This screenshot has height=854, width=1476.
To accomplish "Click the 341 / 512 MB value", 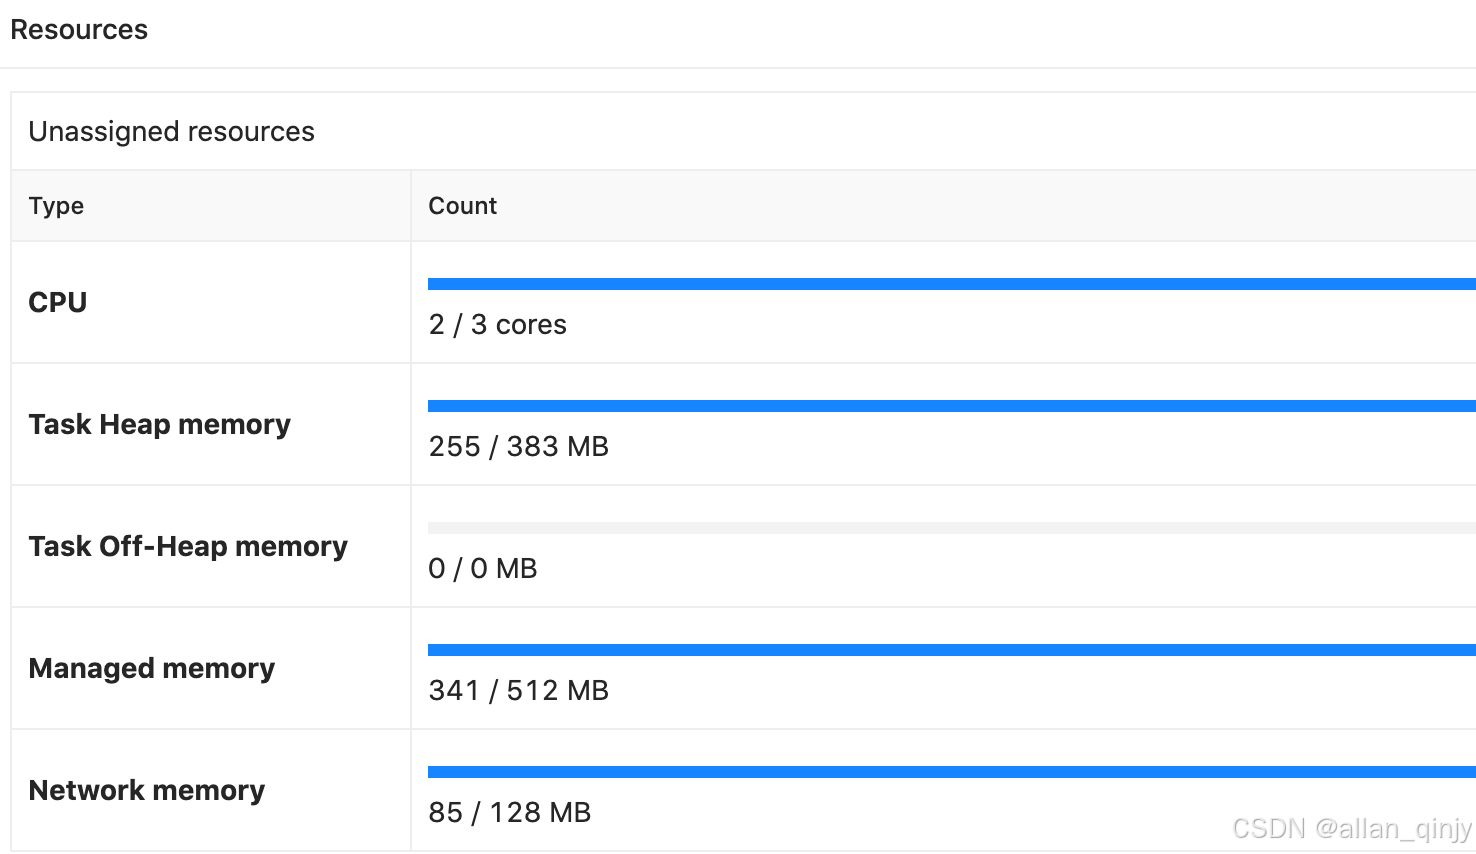I will pyautogui.click(x=518, y=690).
